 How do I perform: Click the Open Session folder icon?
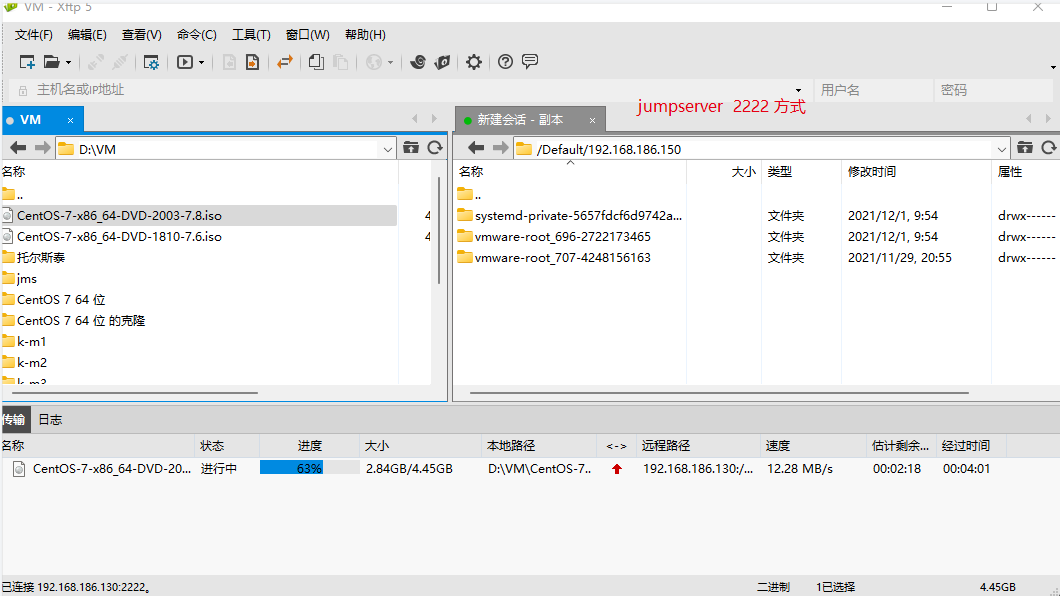tap(51, 62)
